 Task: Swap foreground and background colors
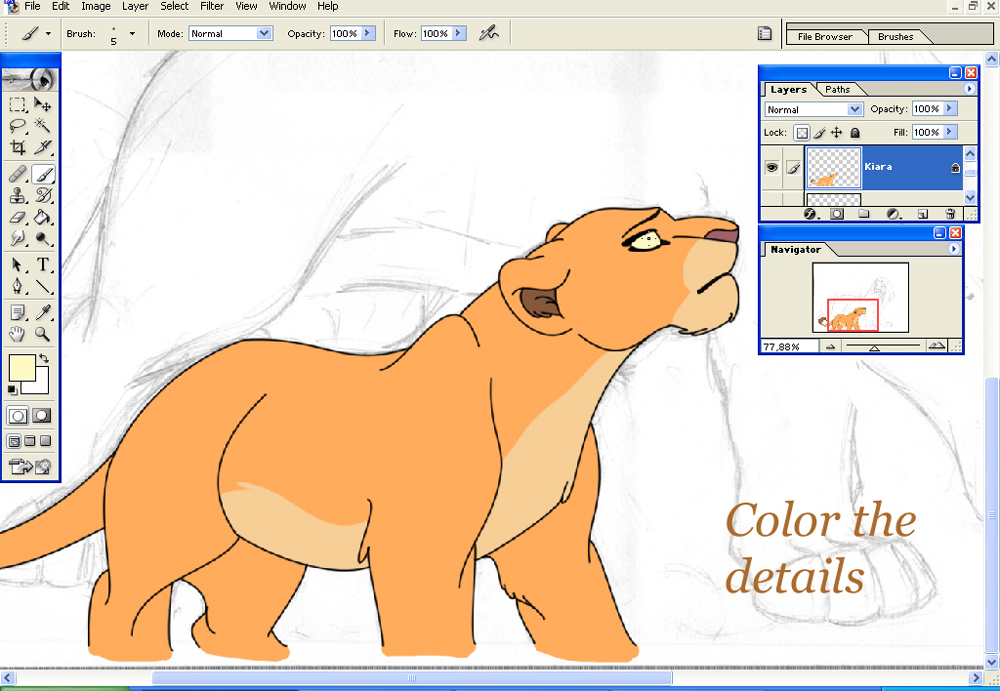pyautogui.click(x=43, y=359)
